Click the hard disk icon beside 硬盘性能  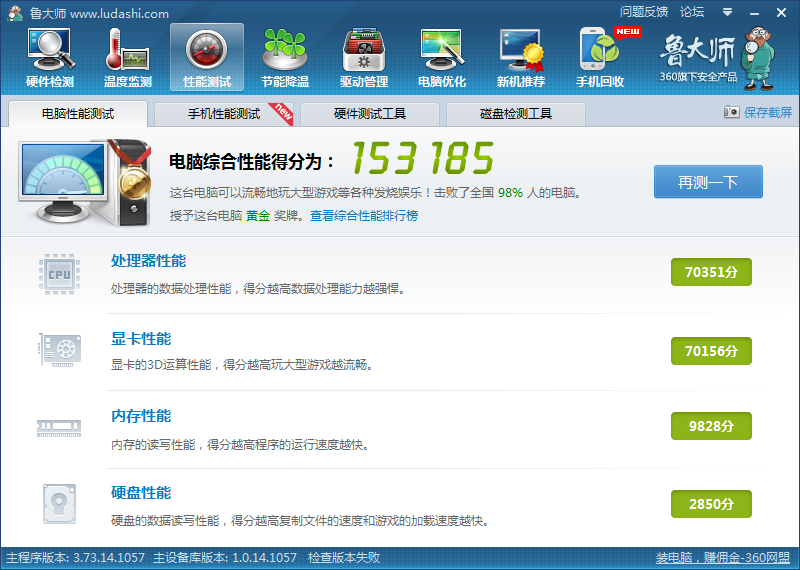pos(59,504)
